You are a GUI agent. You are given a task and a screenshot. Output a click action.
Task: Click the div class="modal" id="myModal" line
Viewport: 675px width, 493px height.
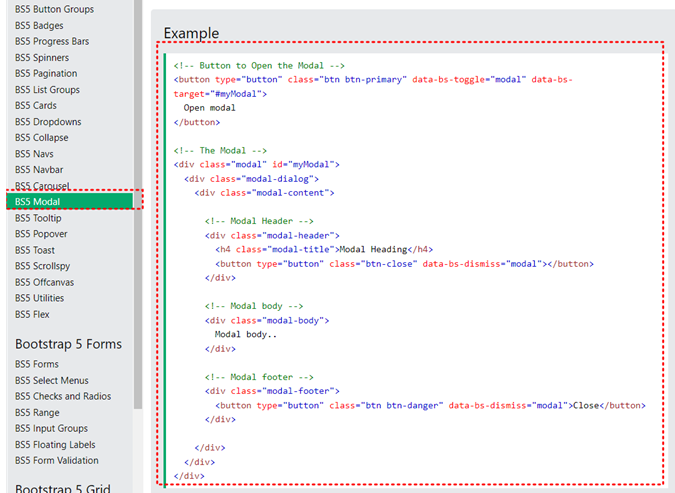click(x=257, y=164)
